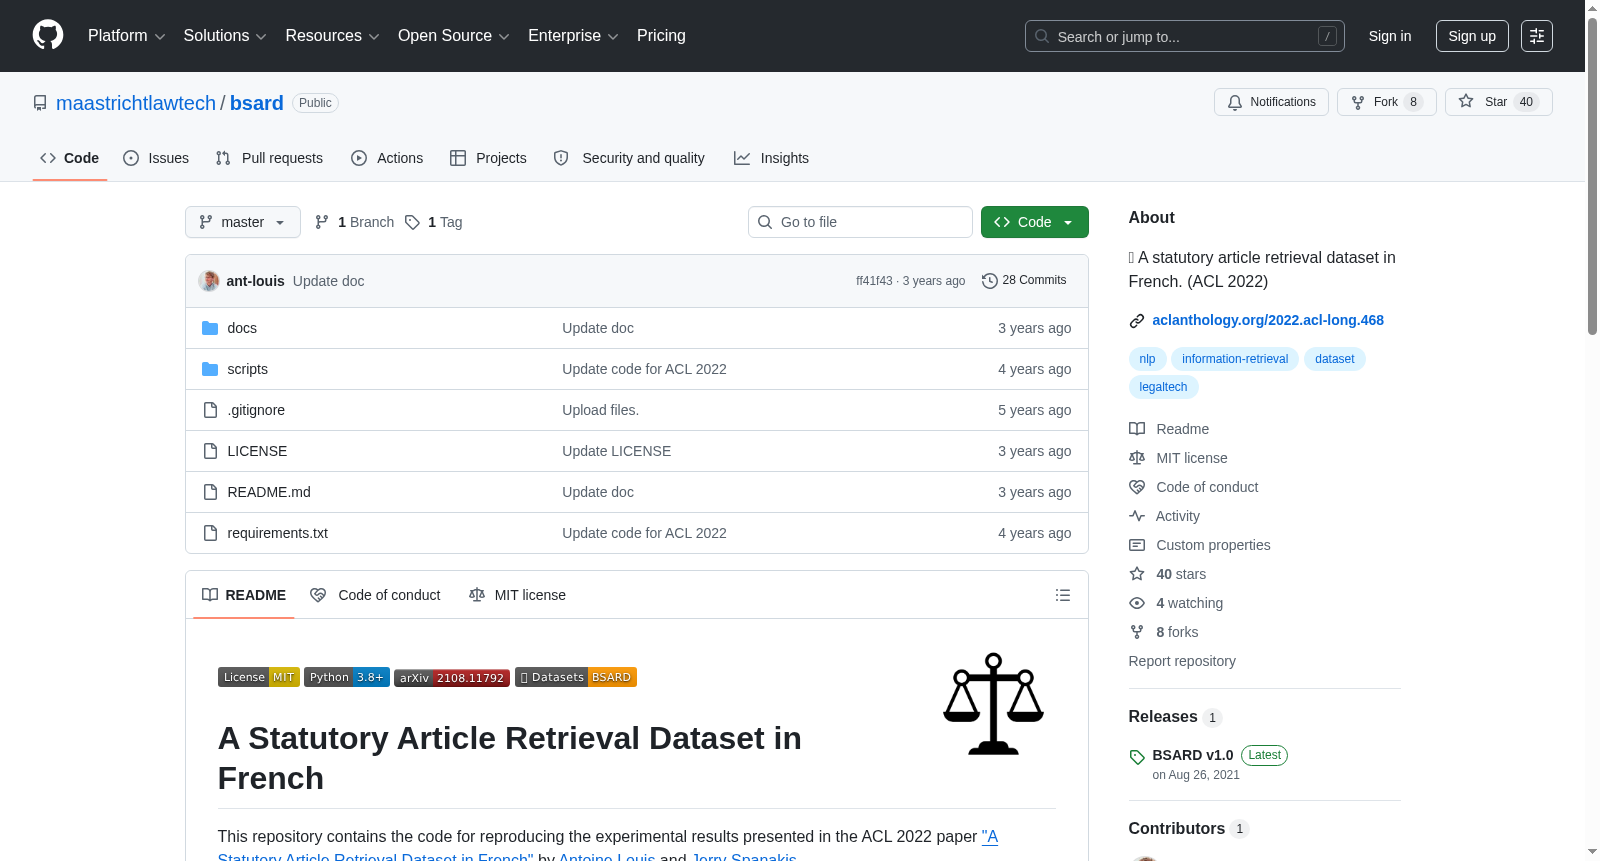The image size is (1600, 861).
Task: Open aclanthology.org/2022.acl-long.468 link
Action: click(x=1268, y=320)
